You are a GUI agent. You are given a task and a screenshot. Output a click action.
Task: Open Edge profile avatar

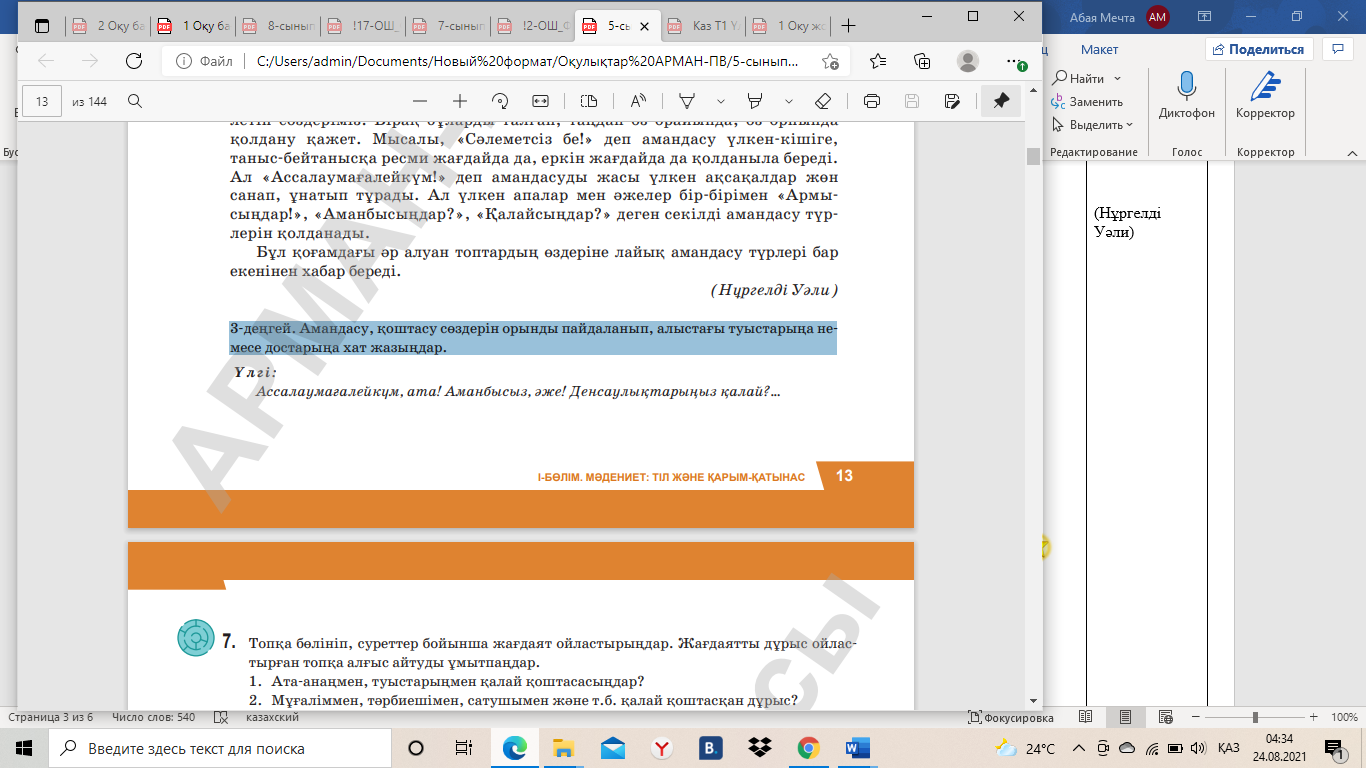point(967,61)
